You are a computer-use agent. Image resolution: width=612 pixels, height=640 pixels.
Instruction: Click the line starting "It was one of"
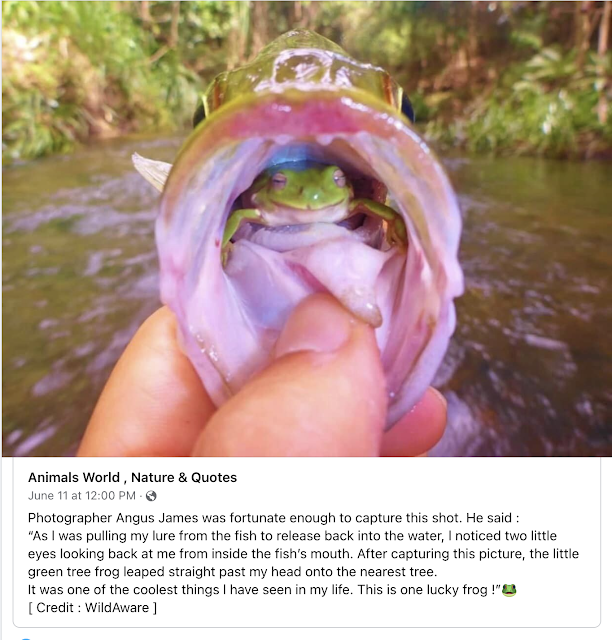tap(272, 590)
